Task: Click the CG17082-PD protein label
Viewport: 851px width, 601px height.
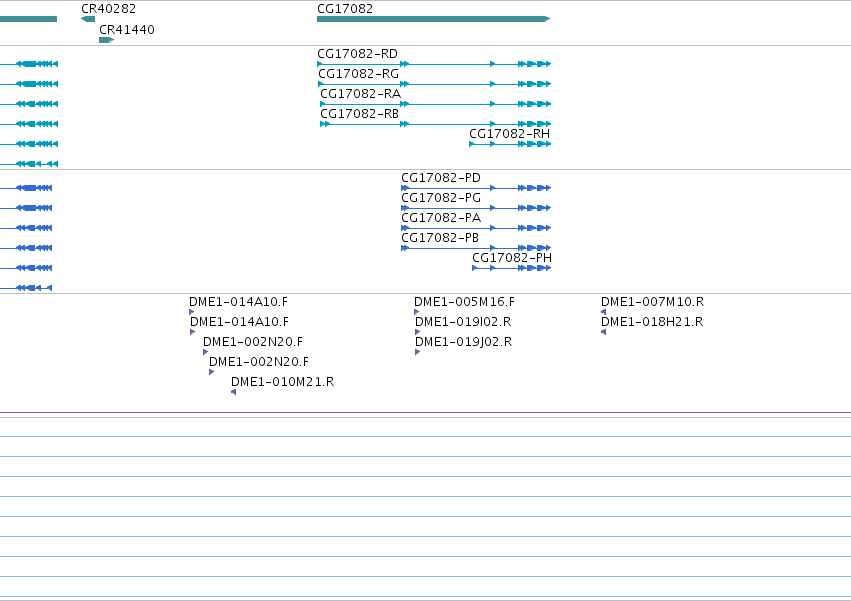Action: click(x=441, y=178)
